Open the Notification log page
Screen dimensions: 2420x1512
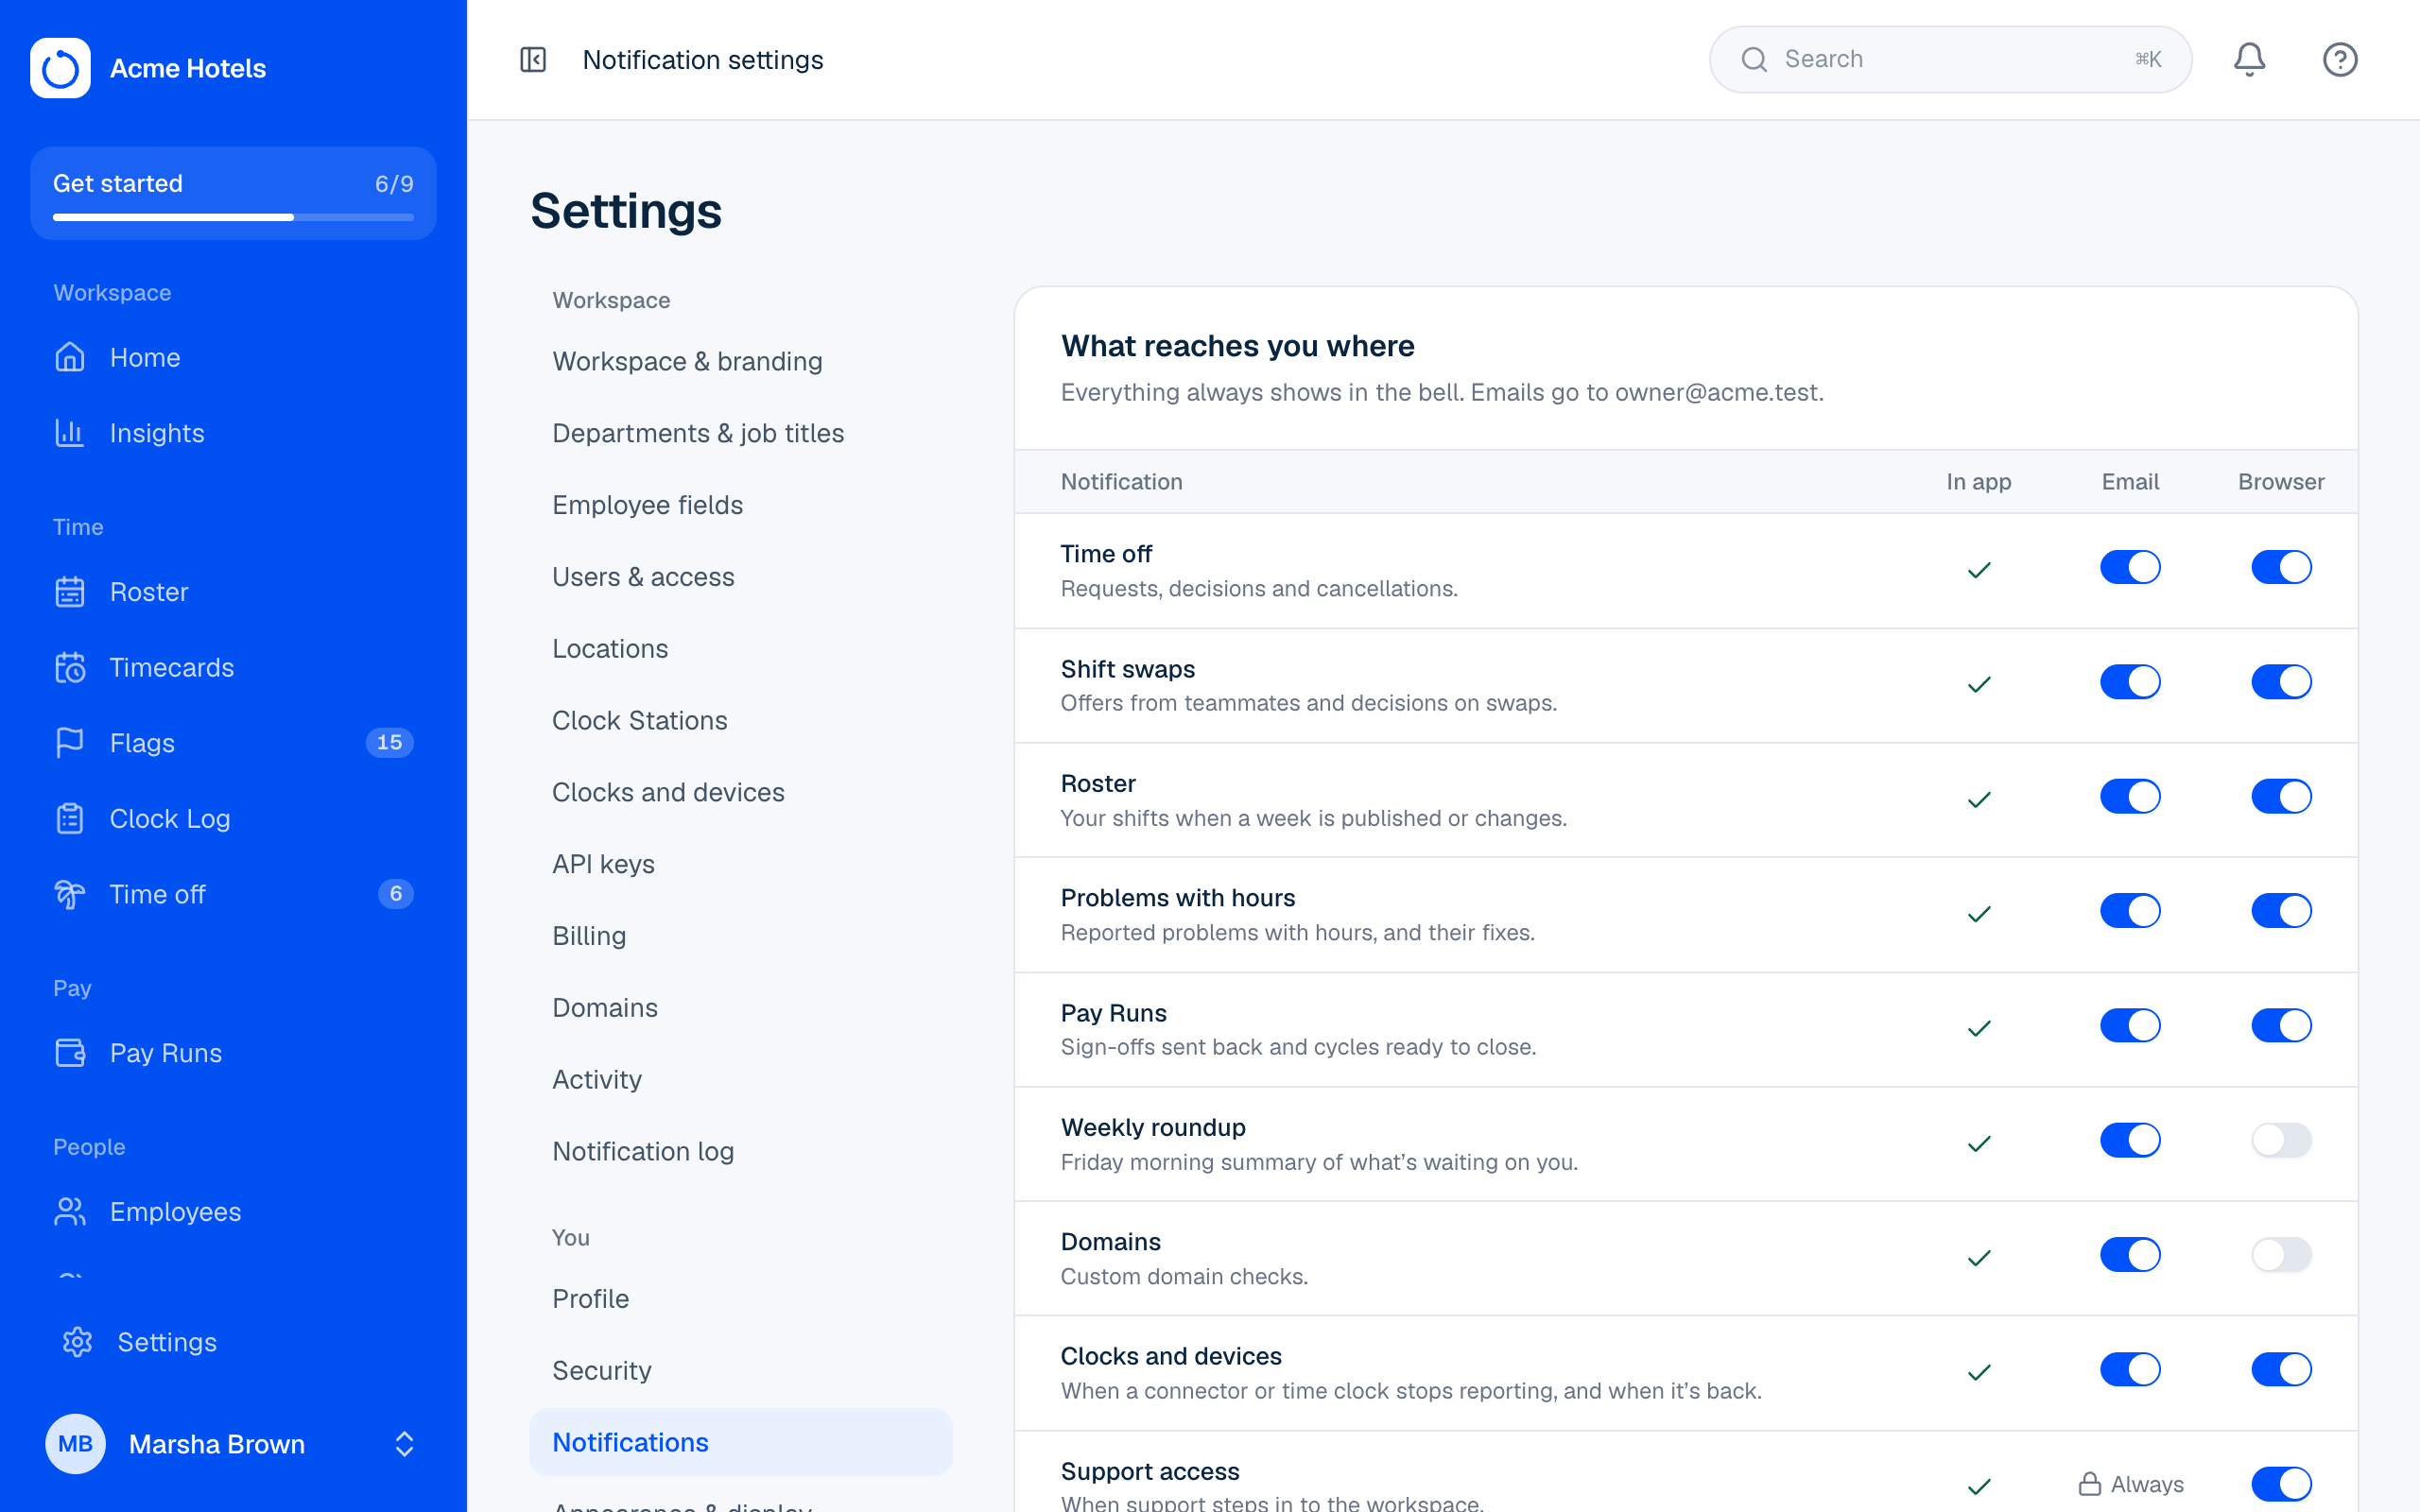click(x=741, y=1151)
